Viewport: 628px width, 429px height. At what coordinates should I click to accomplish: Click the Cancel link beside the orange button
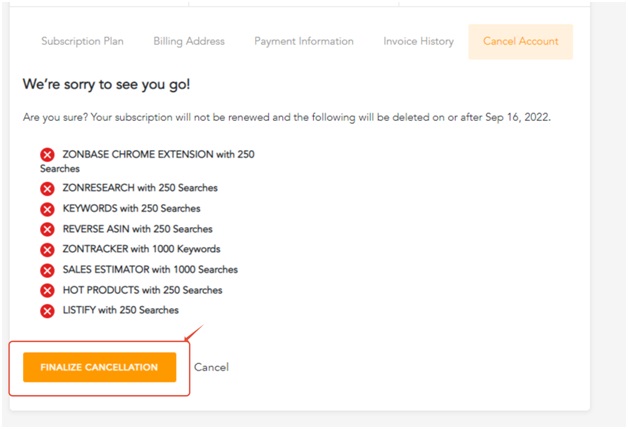pos(211,367)
